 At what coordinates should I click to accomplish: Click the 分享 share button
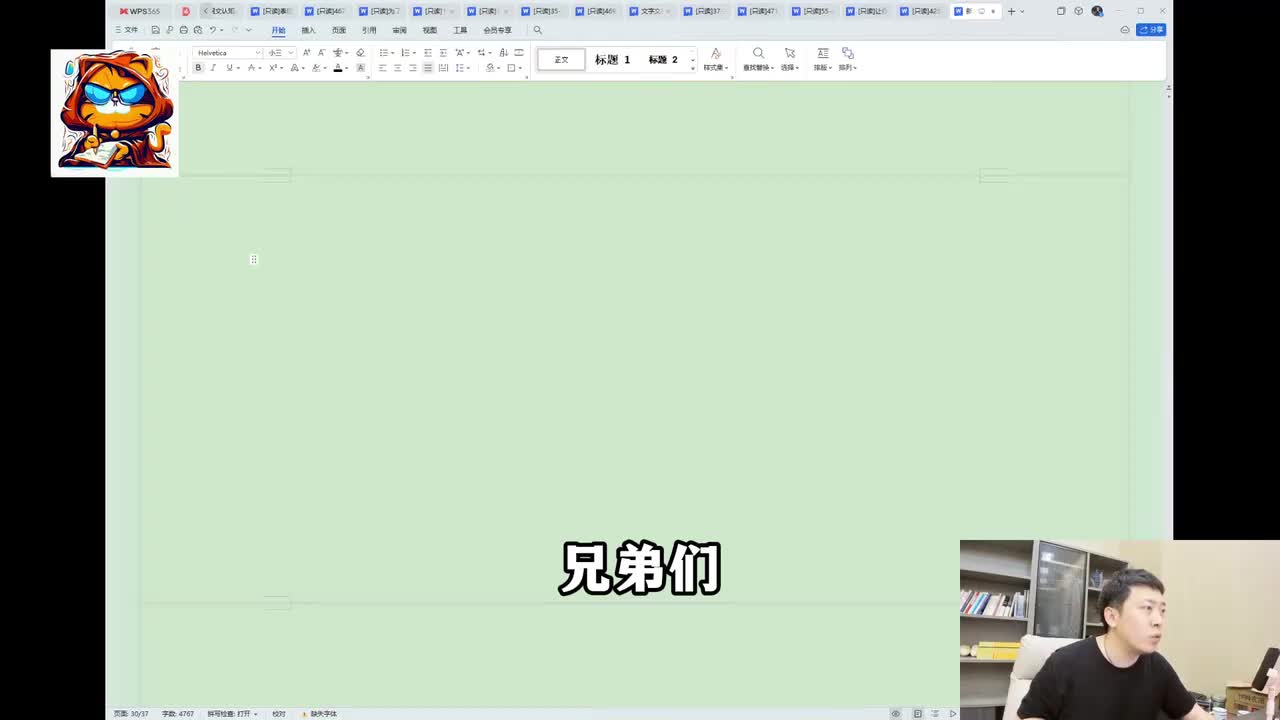click(x=1151, y=30)
